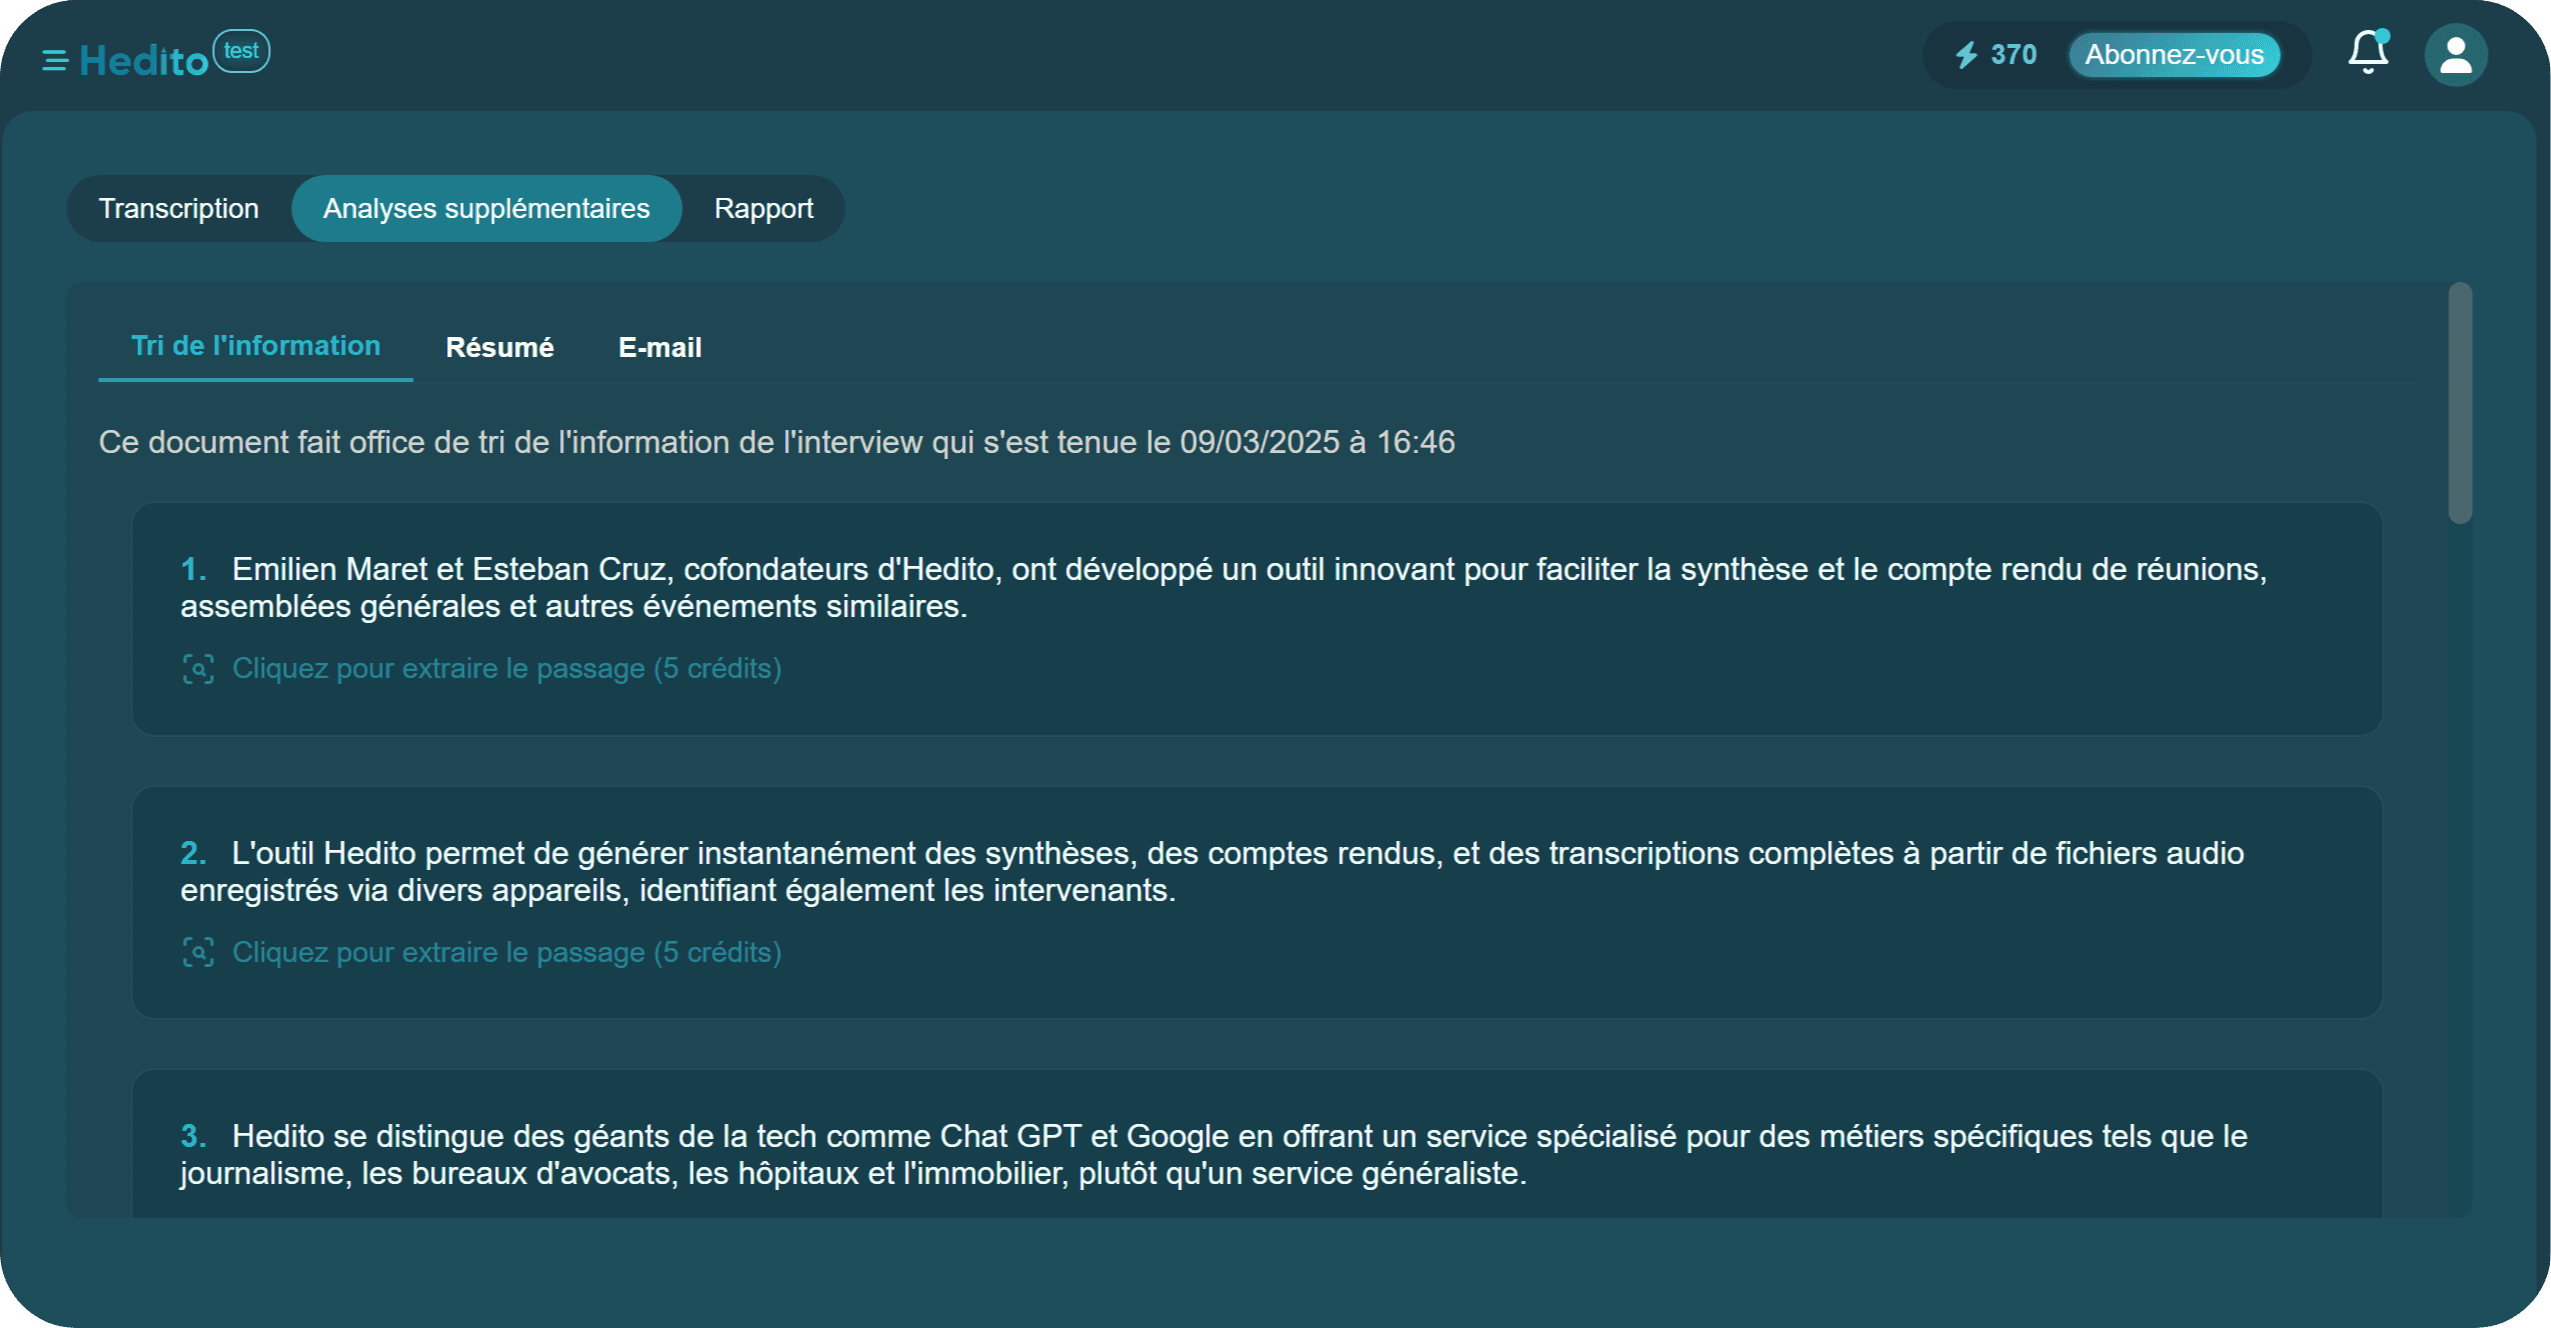2551x1328 pixels.
Task: Select Tri de l'information sub-tab
Action: coord(256,346)
